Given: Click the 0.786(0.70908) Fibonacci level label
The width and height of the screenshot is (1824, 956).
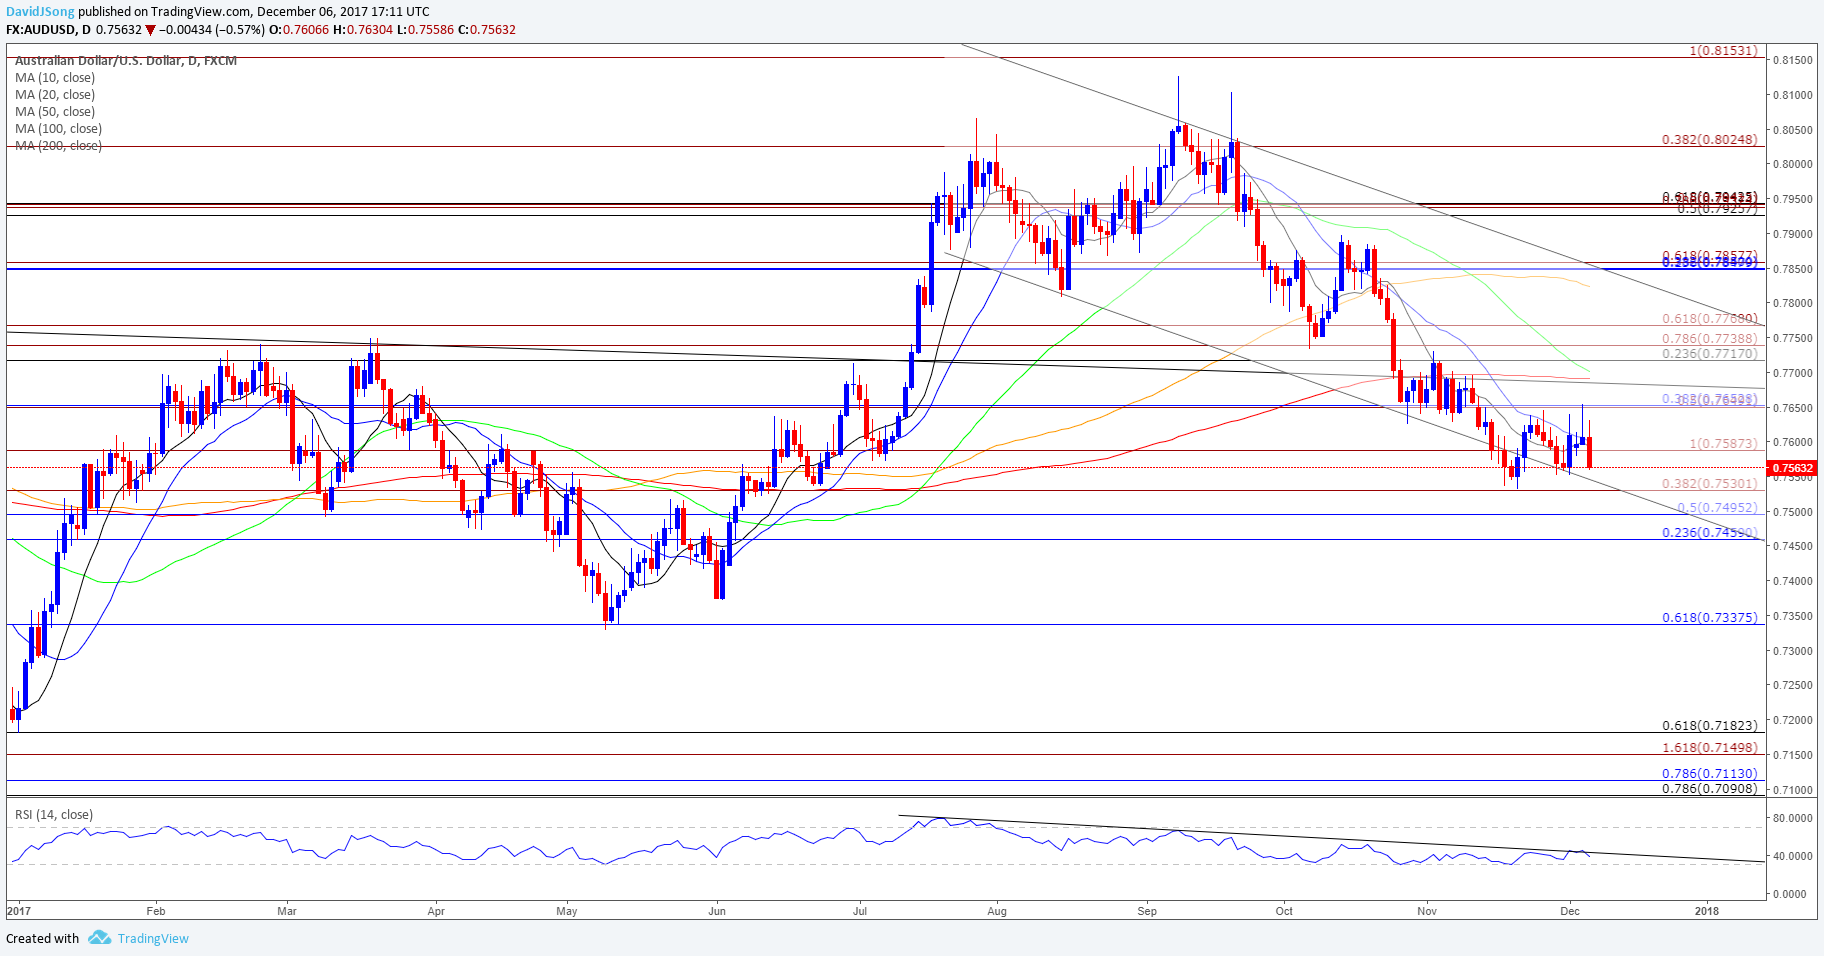Looking at the screenshot, I should coord(1709,788).
